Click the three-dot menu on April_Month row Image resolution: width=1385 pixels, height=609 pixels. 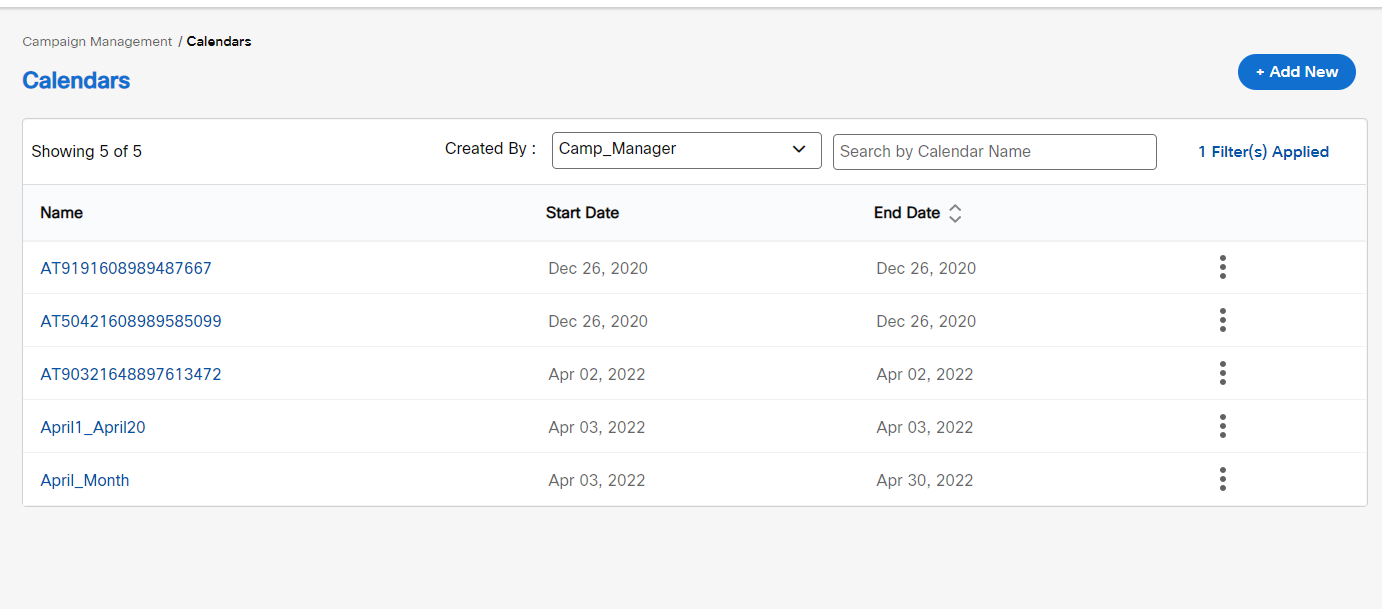1222,479
